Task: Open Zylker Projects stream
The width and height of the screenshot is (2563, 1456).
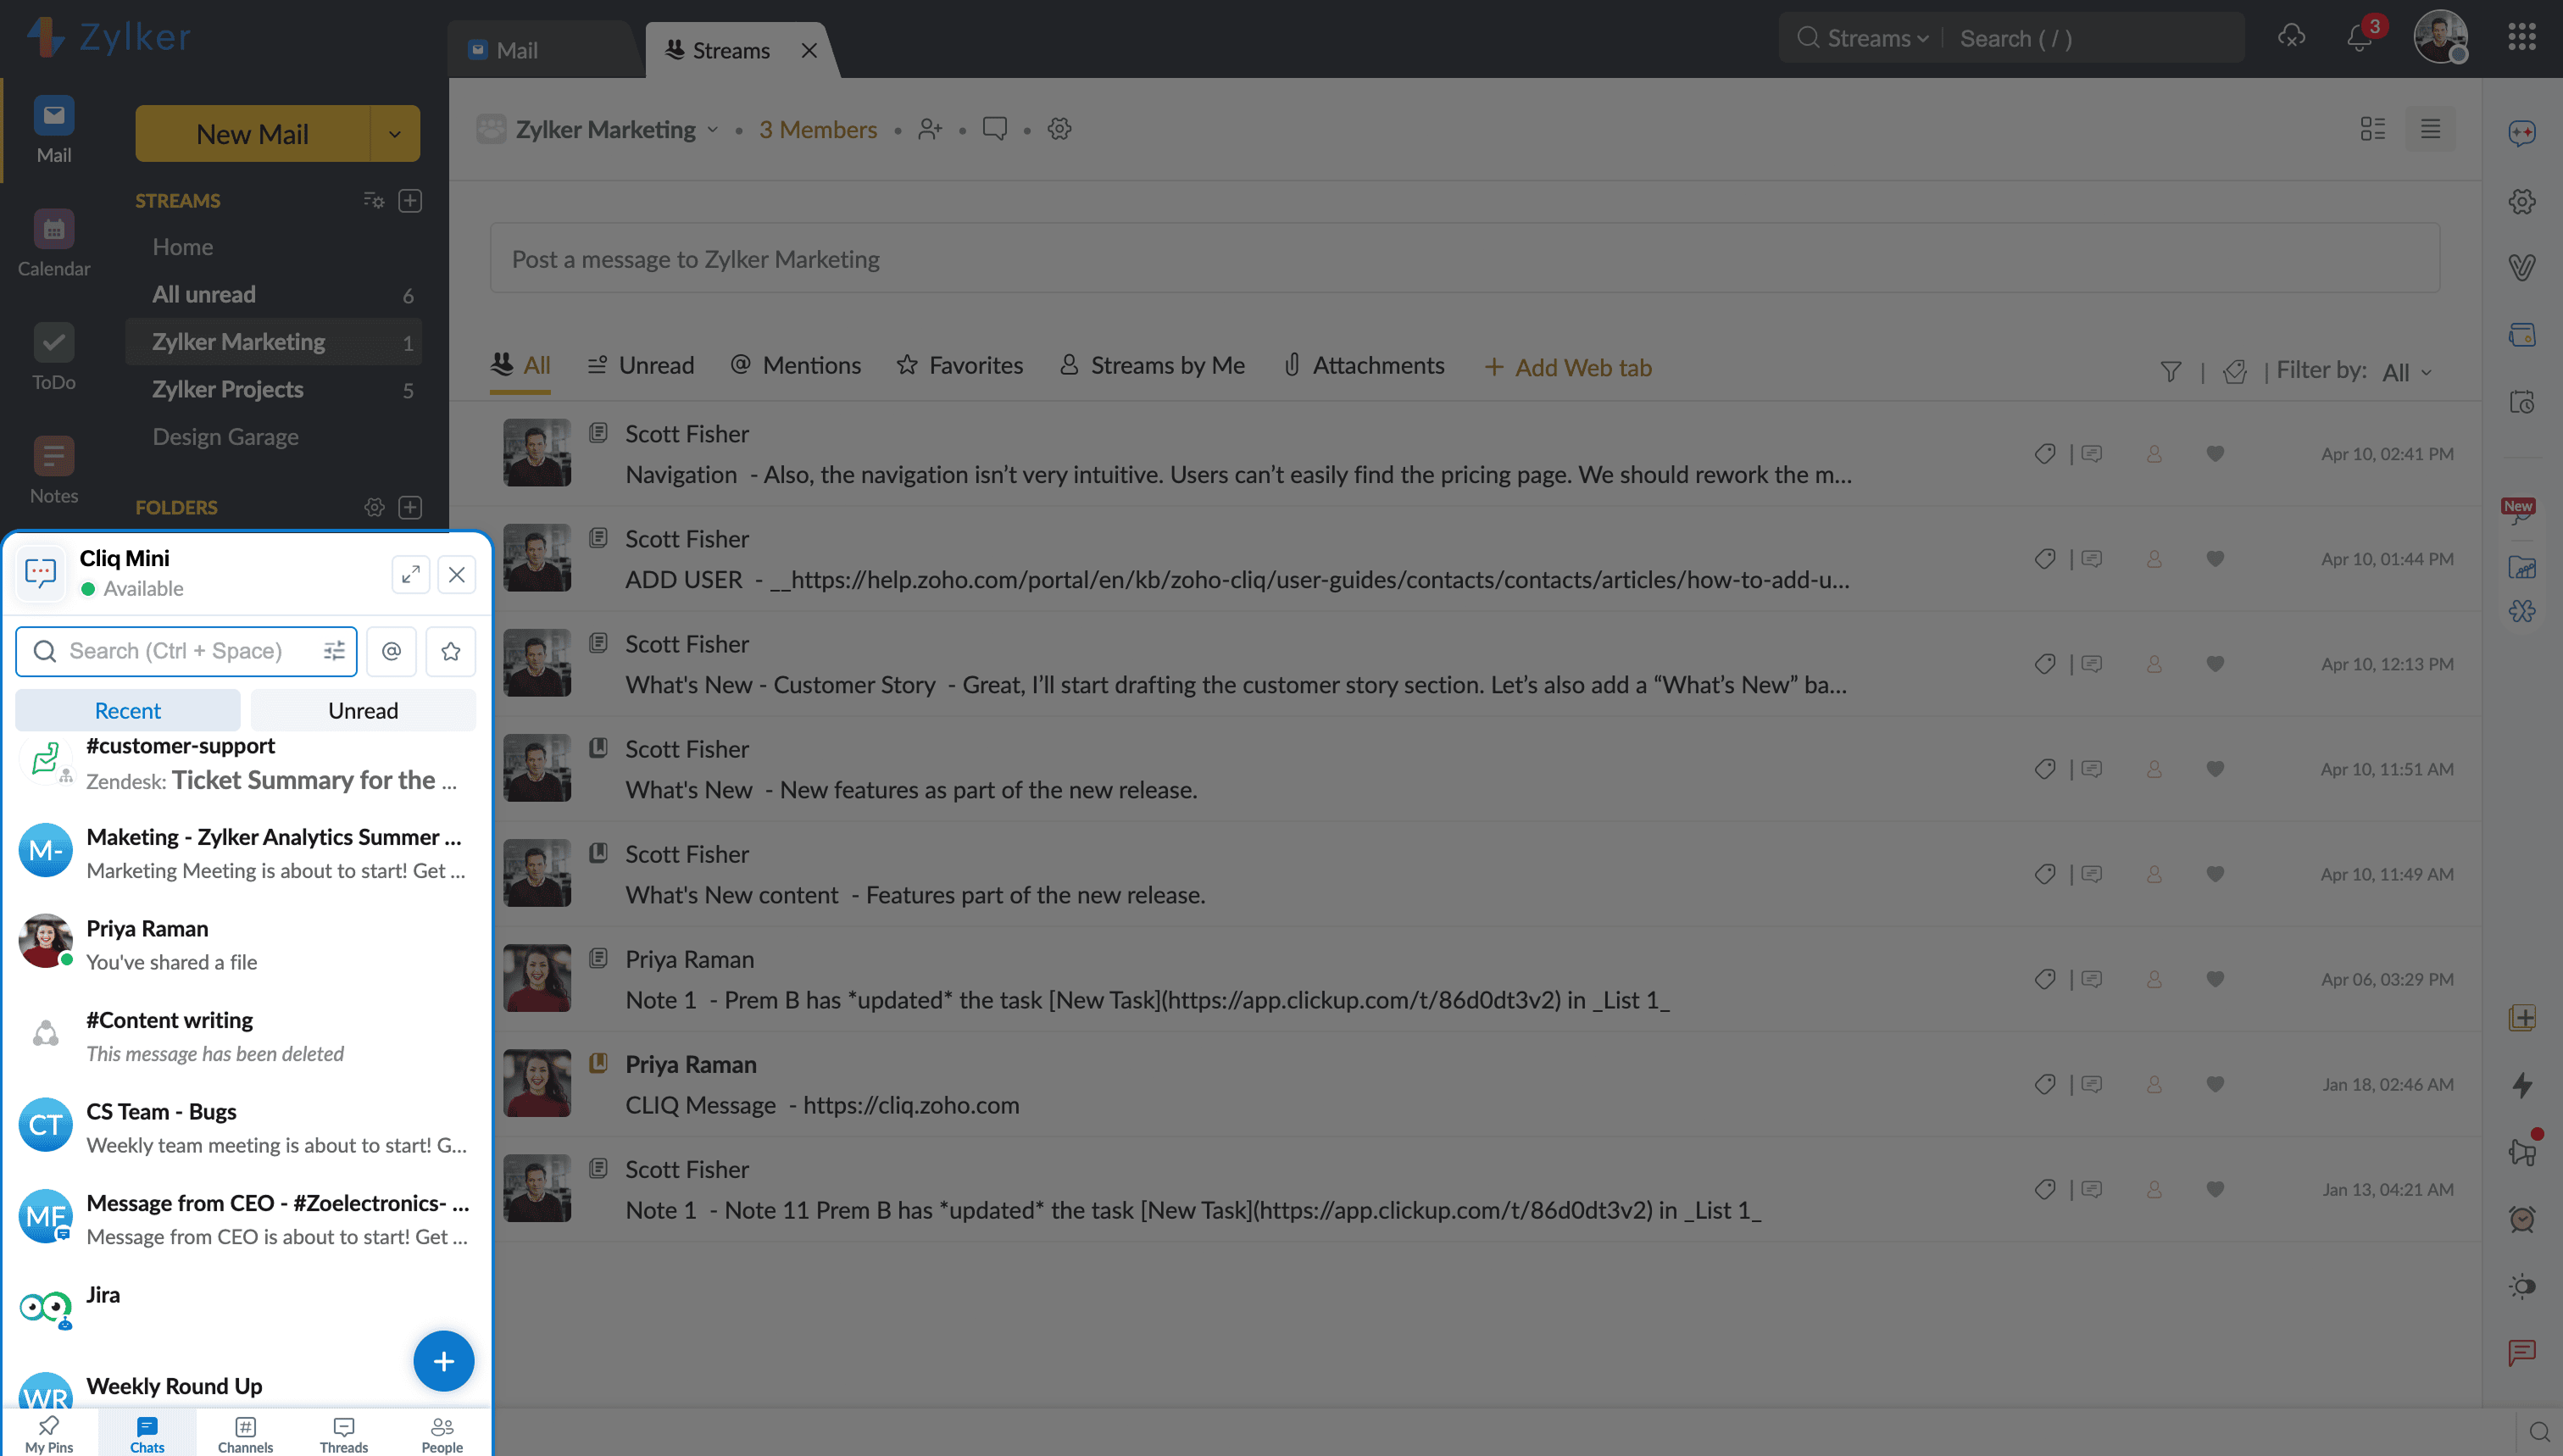Action: (274, 390)
